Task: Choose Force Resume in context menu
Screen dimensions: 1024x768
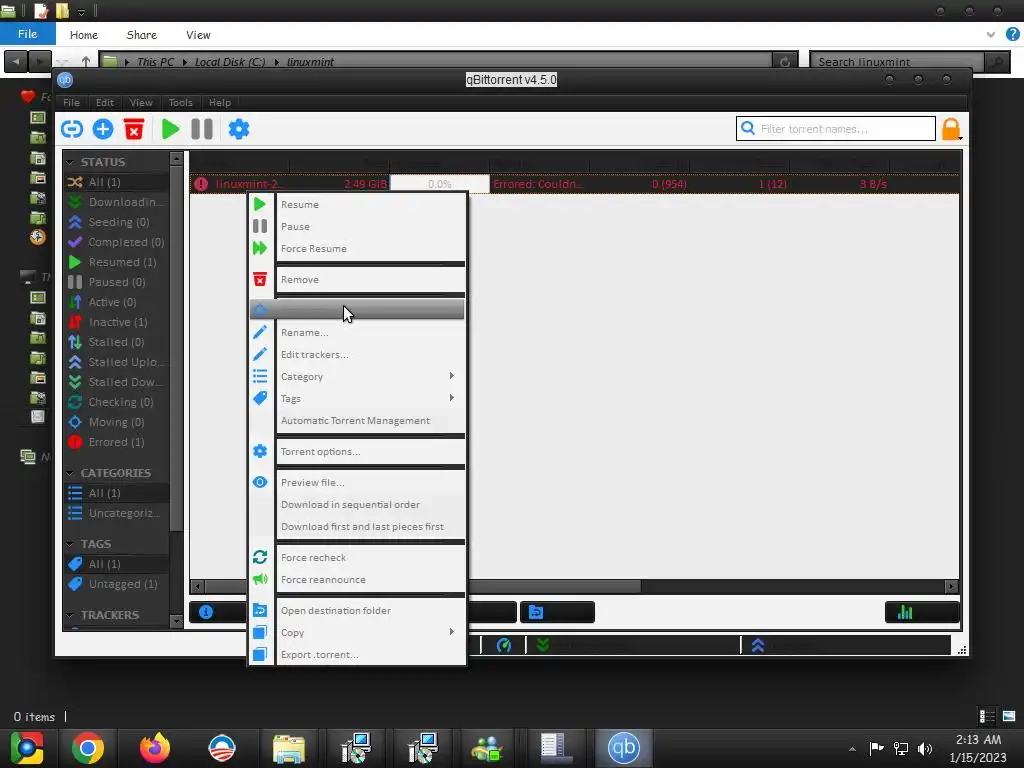Action: click(x=357, y=249)
